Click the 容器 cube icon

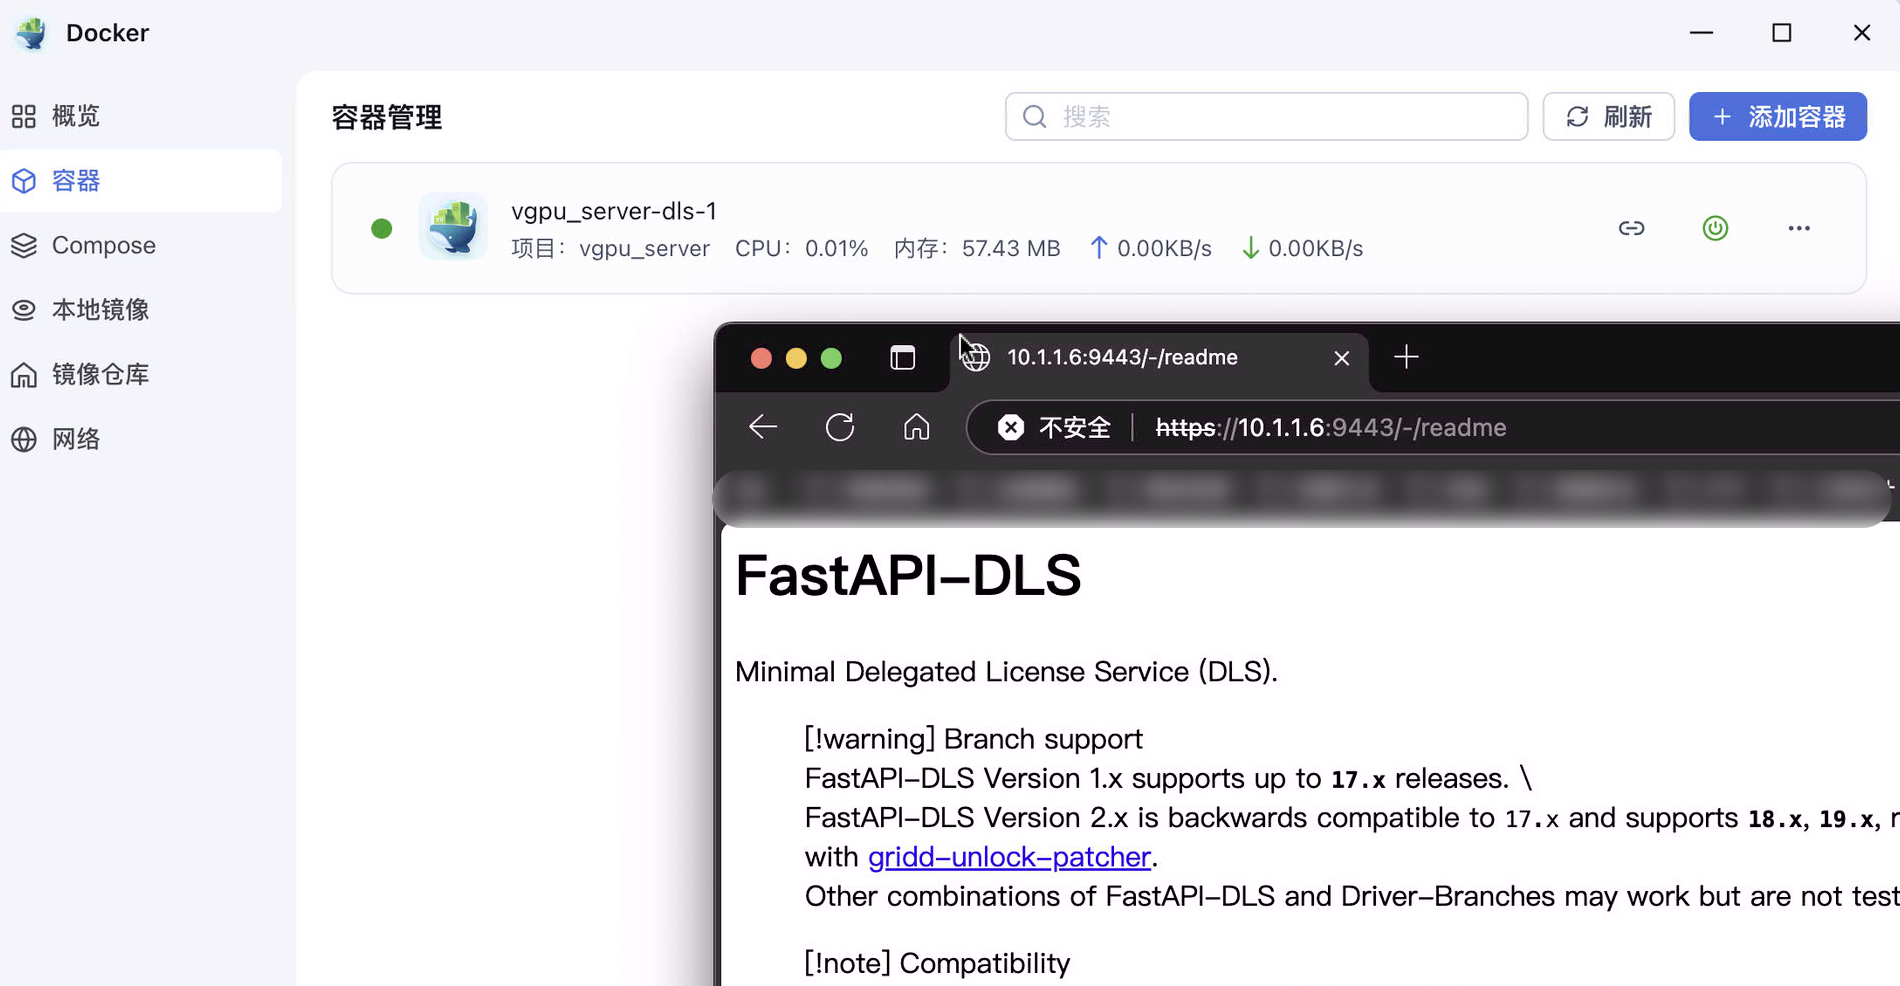(x=24, y=181)
